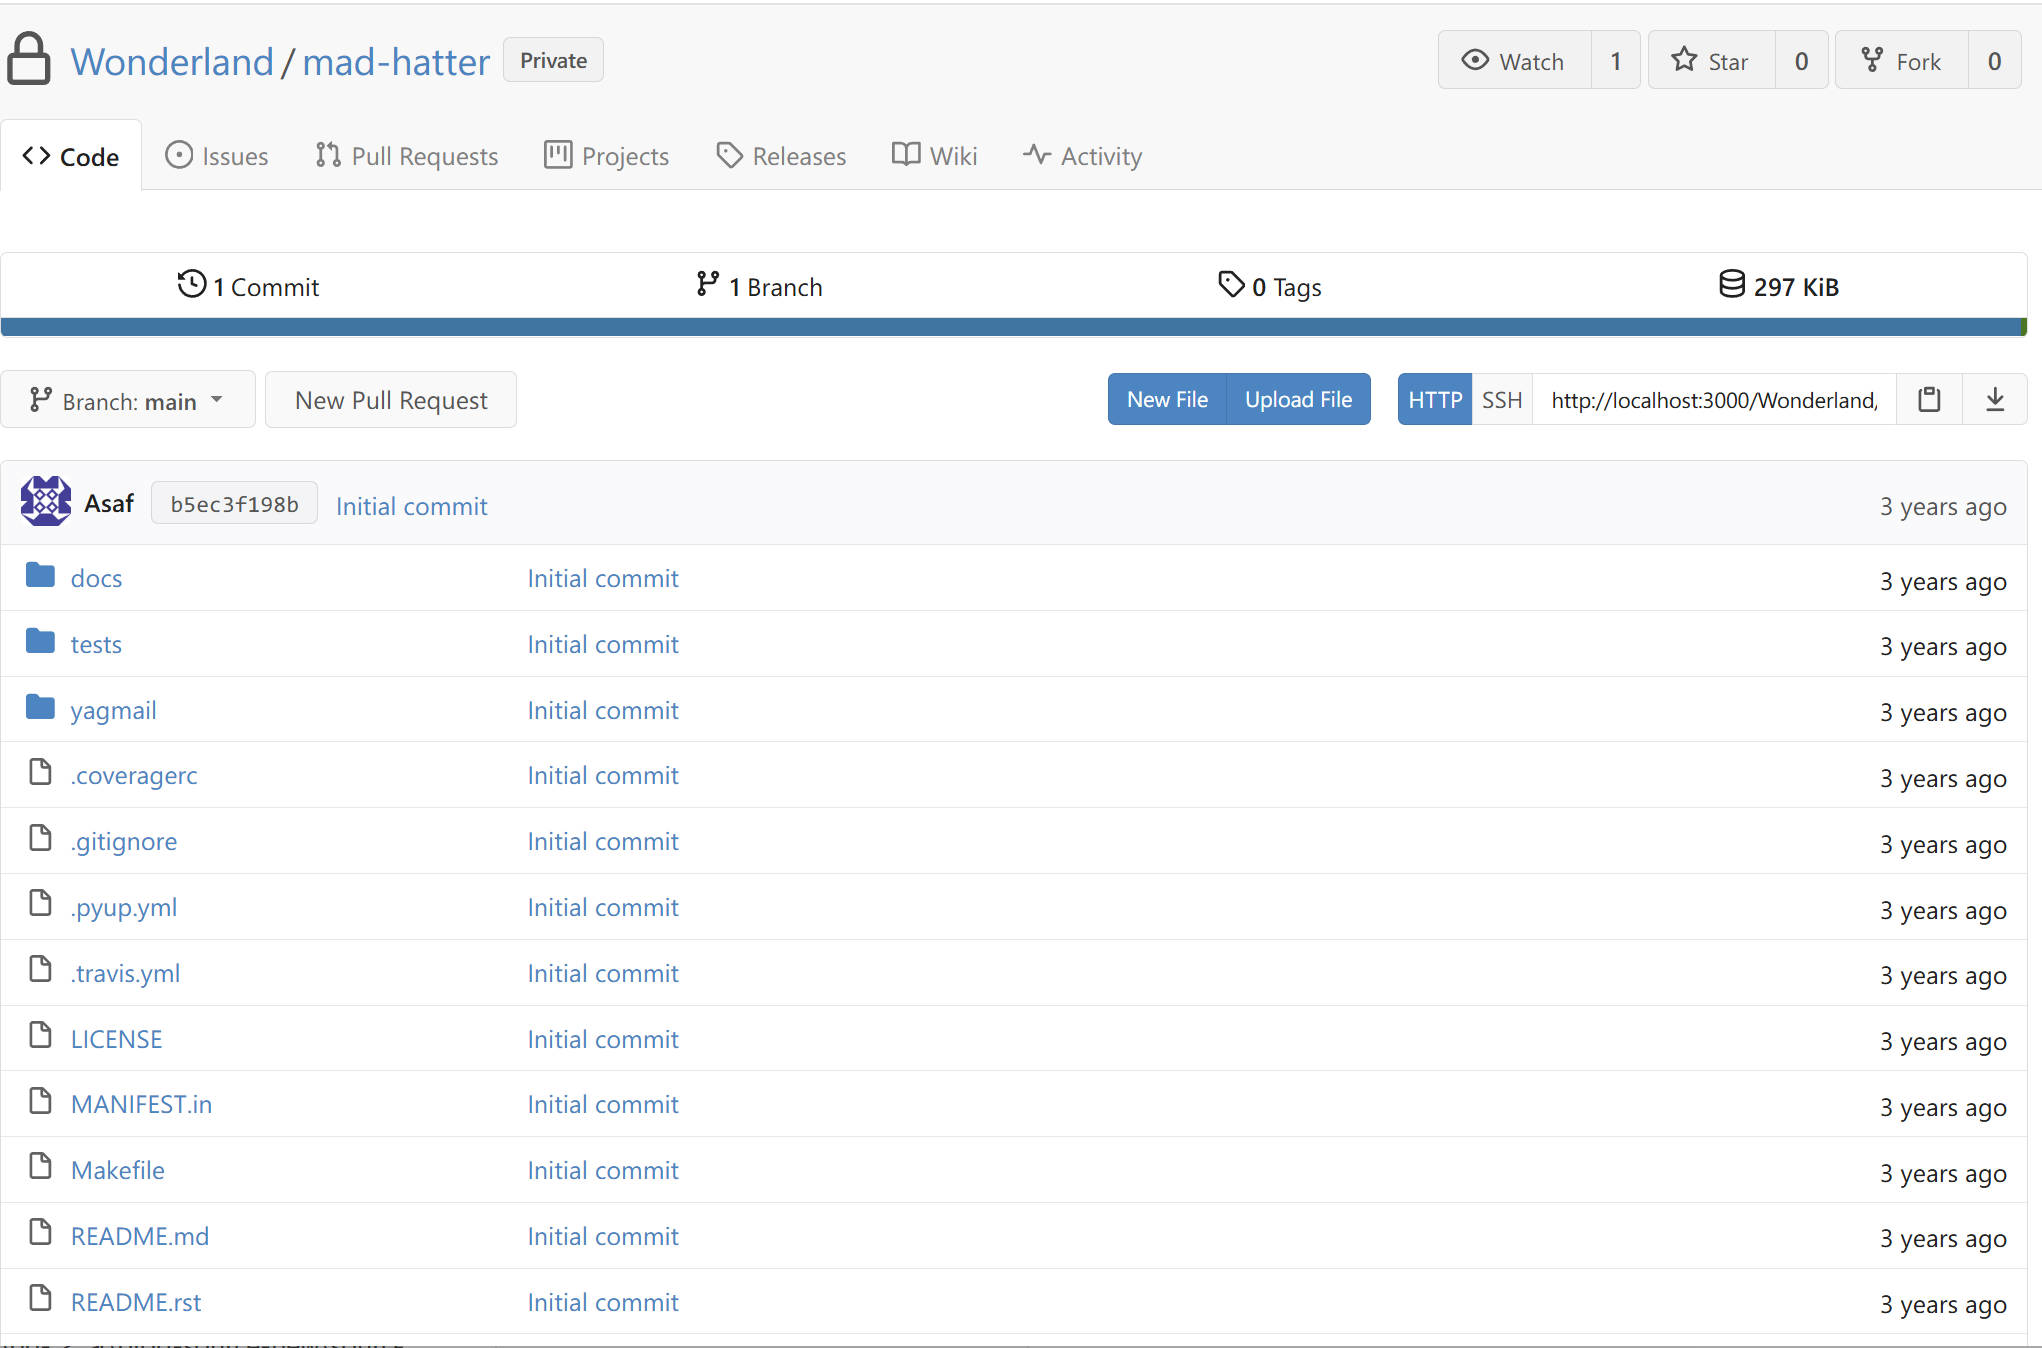The image size is (2042, 1348).
Task: Click the download repository icon
Action: [1995, 400]
